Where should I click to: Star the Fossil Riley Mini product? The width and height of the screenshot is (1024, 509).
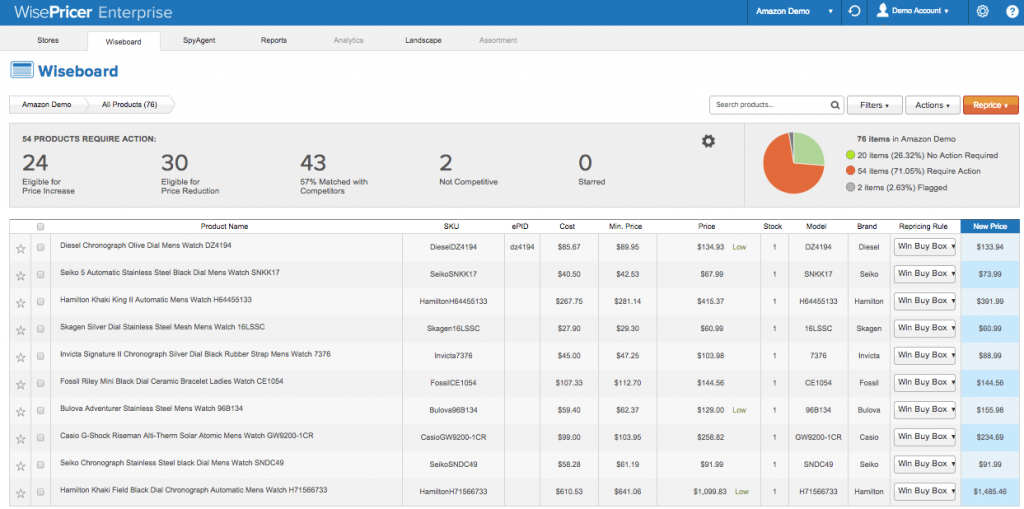click(20, 384)
